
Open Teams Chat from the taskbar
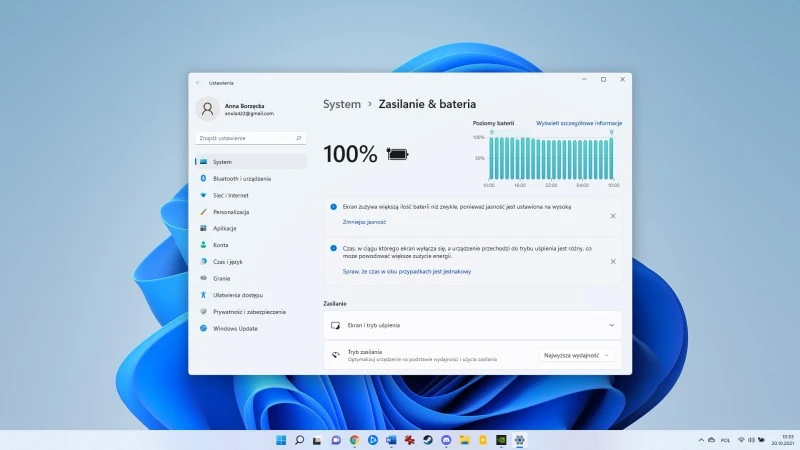click(x=336, y=440)
